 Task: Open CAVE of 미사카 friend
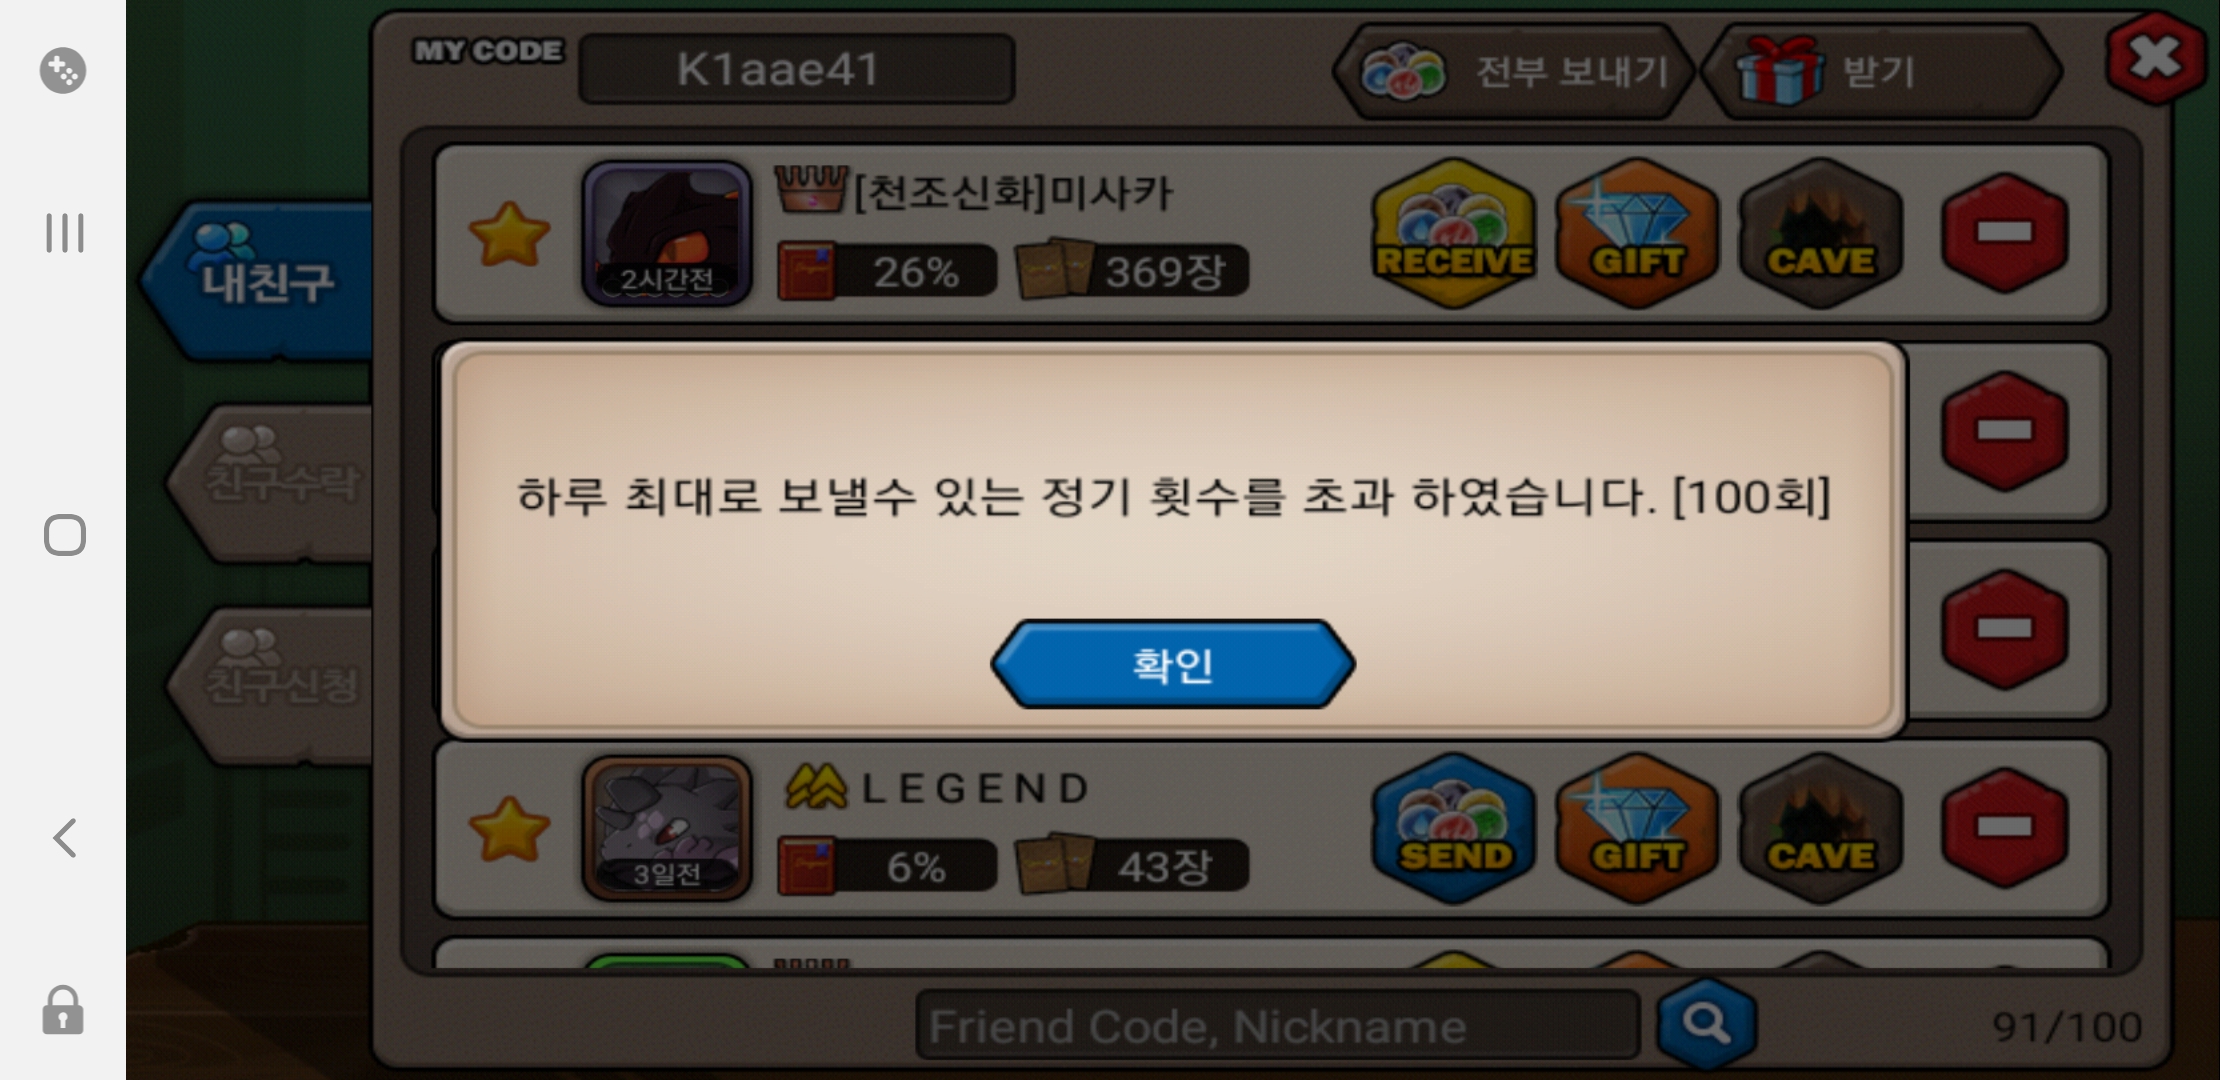tap(1820, 233)
